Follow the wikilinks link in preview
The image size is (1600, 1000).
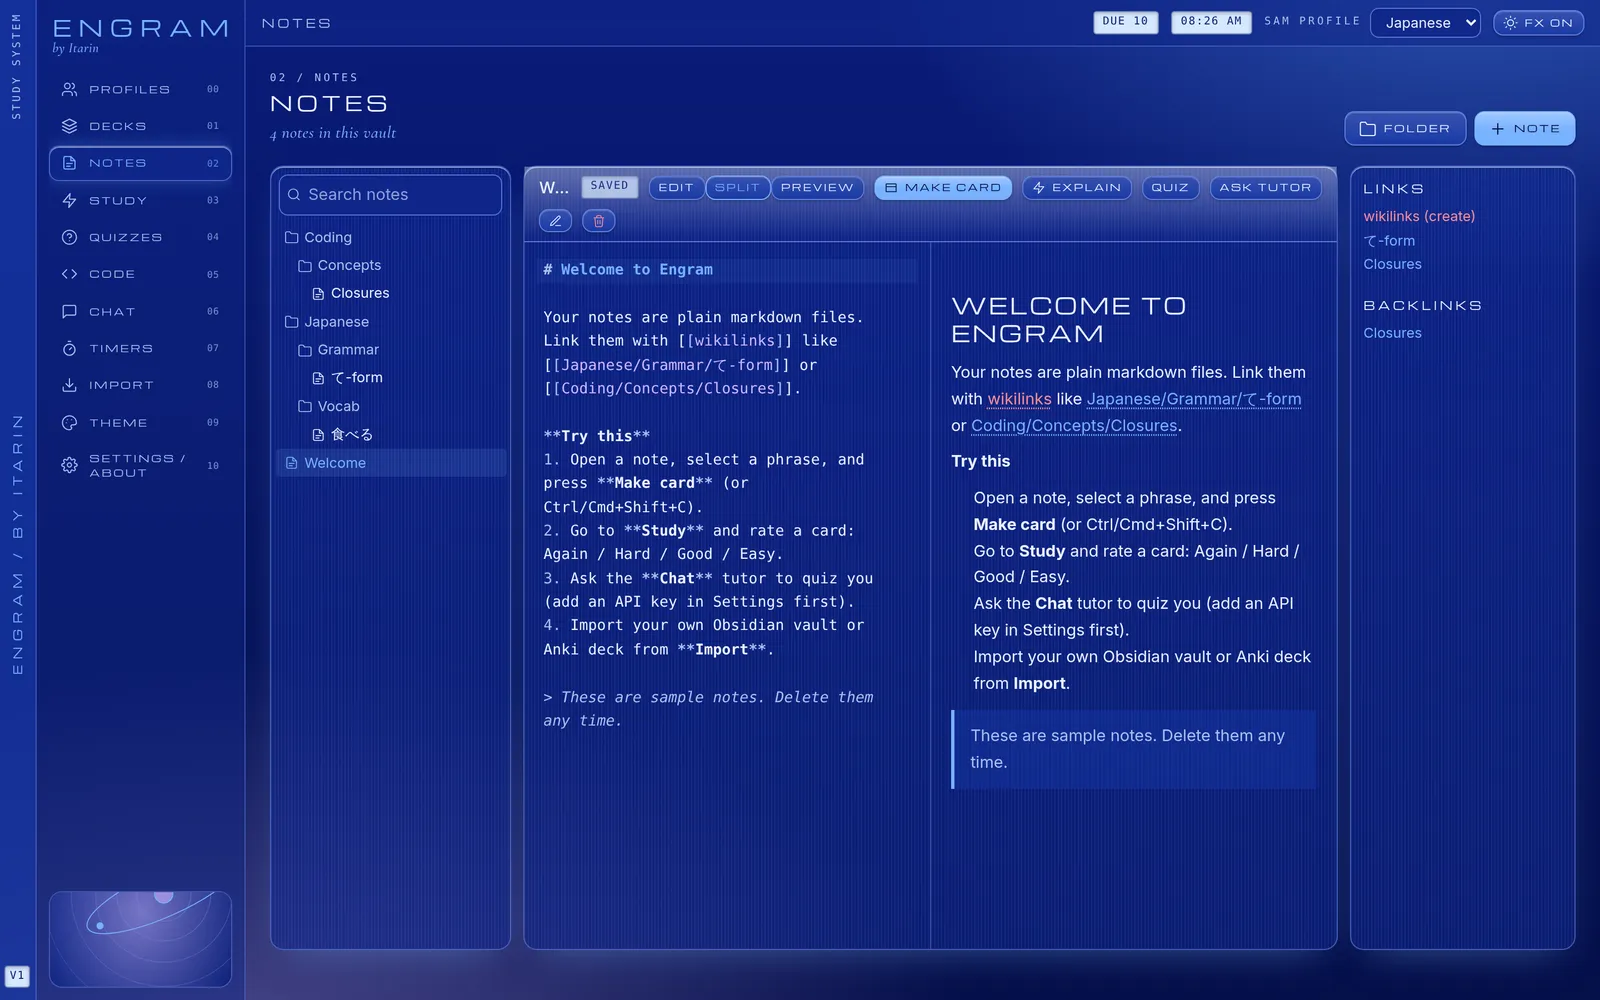coord(1019,399)
